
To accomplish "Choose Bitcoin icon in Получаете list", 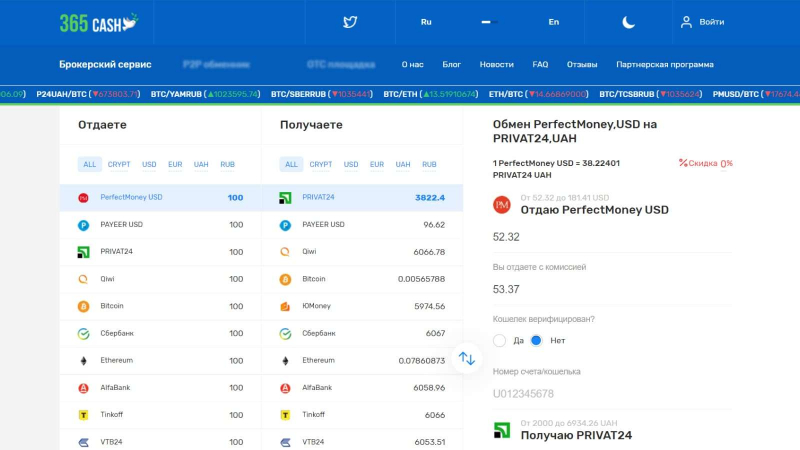I will click(x=285, y=279).
